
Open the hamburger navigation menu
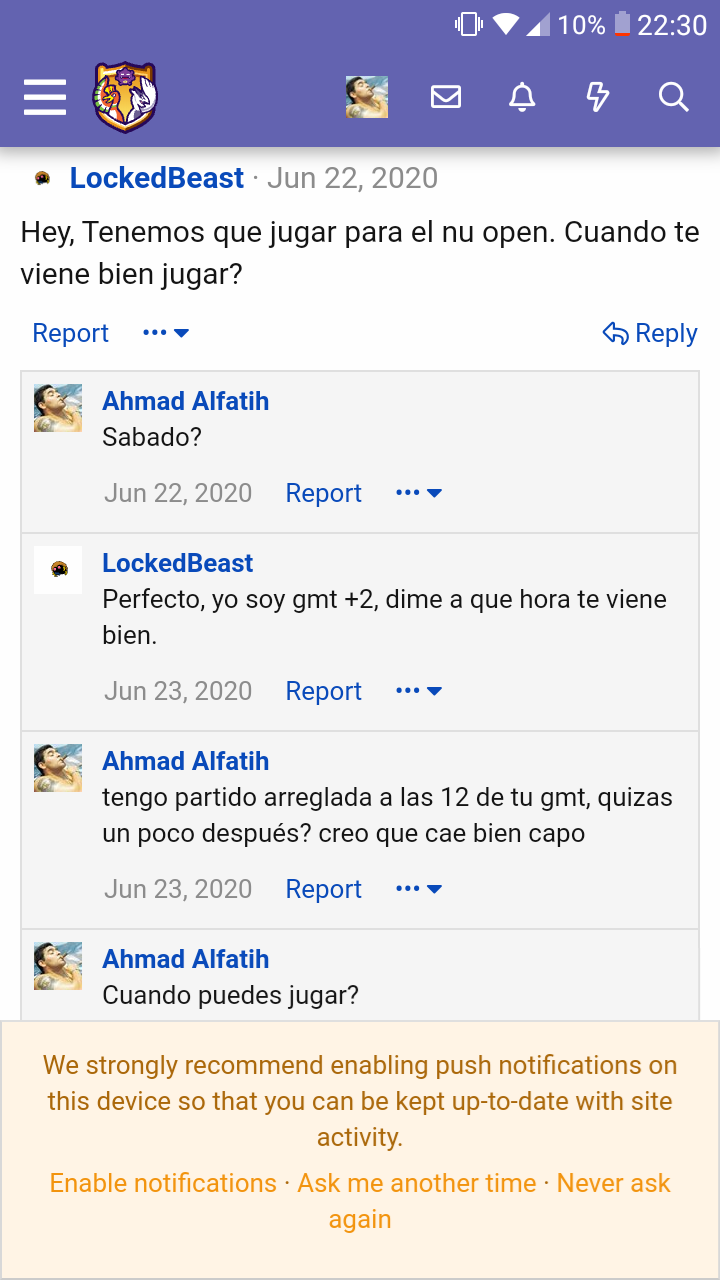pos(45,97)
